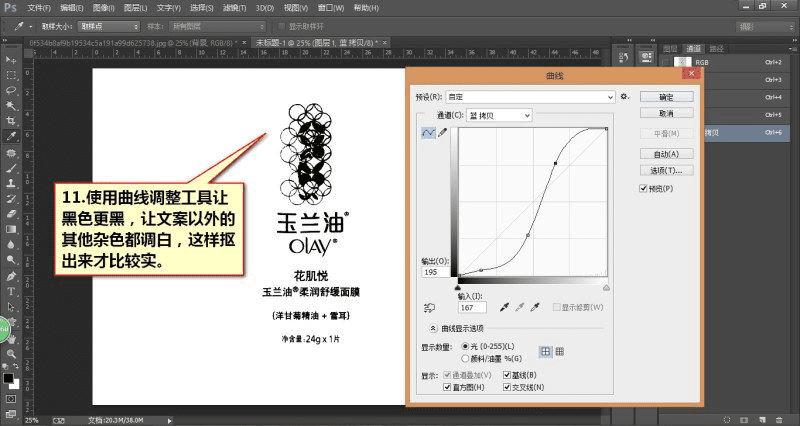Select the Move tool in the toolbar
Image resolution: width=800 pixels, height=426 pixels.
point(10,59)
